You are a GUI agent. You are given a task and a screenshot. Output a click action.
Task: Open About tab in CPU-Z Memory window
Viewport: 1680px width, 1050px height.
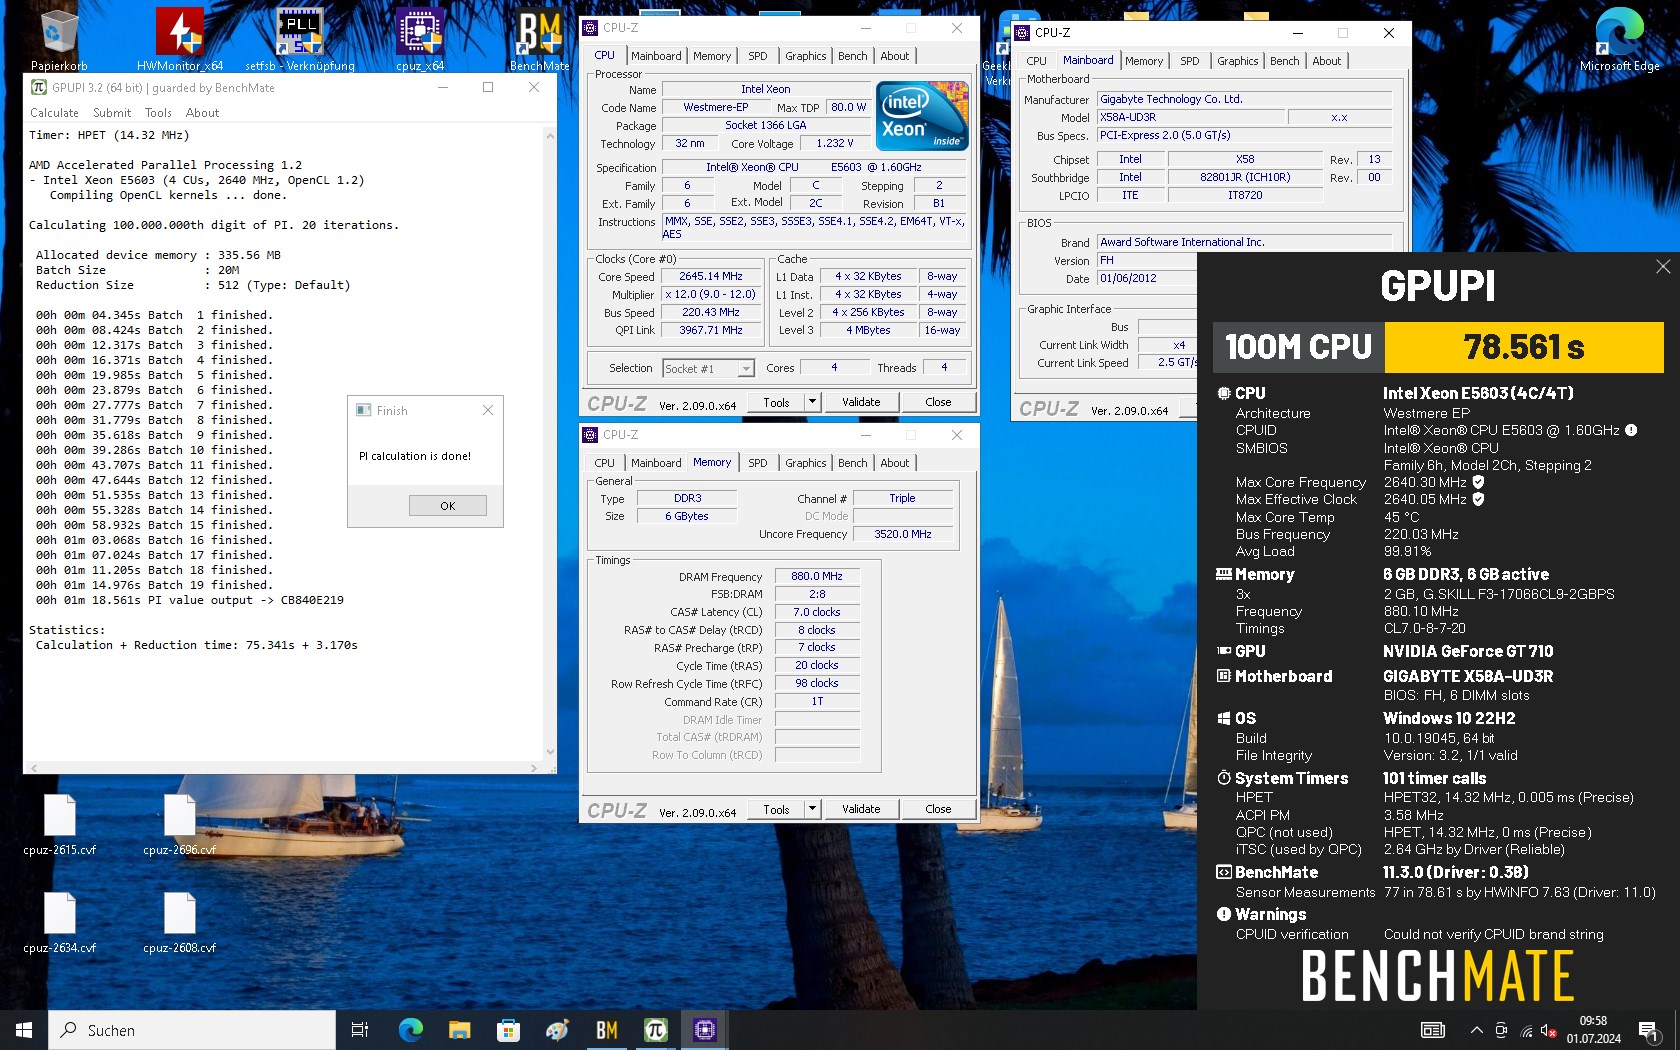pyautogui.click(x=895, y=463)
